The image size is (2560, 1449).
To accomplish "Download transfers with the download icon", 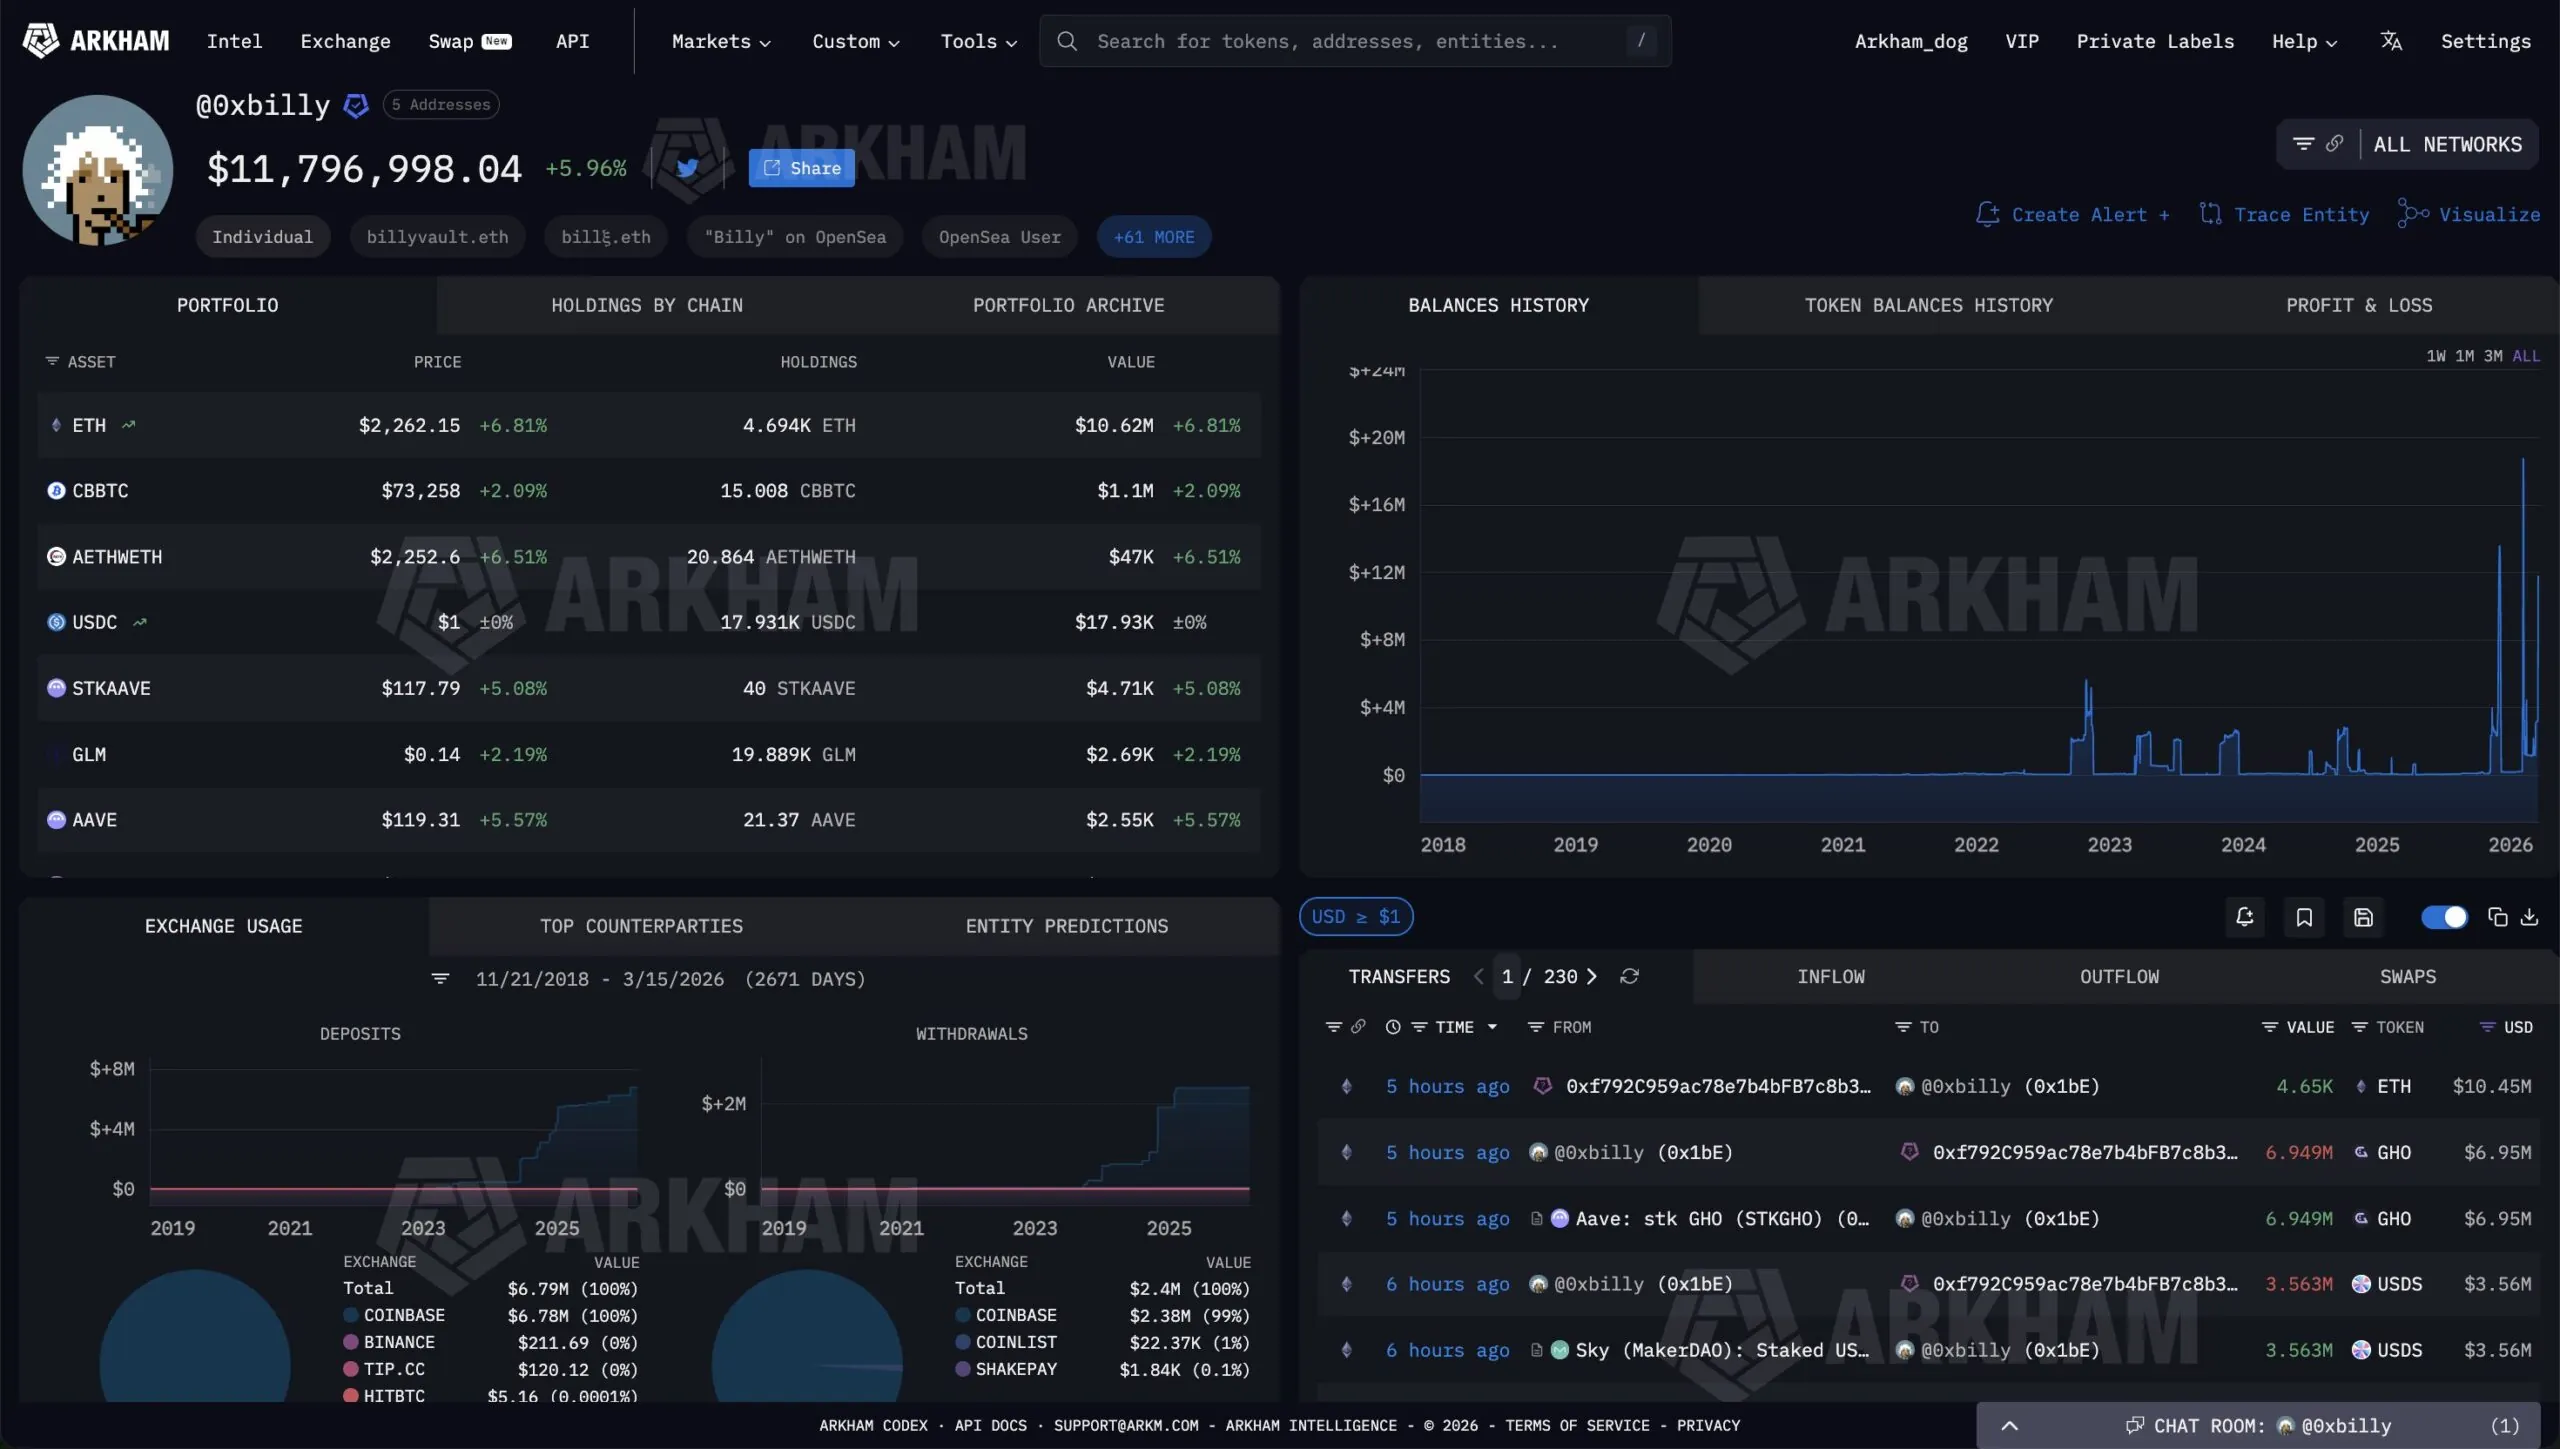I will pos(2529,917).
